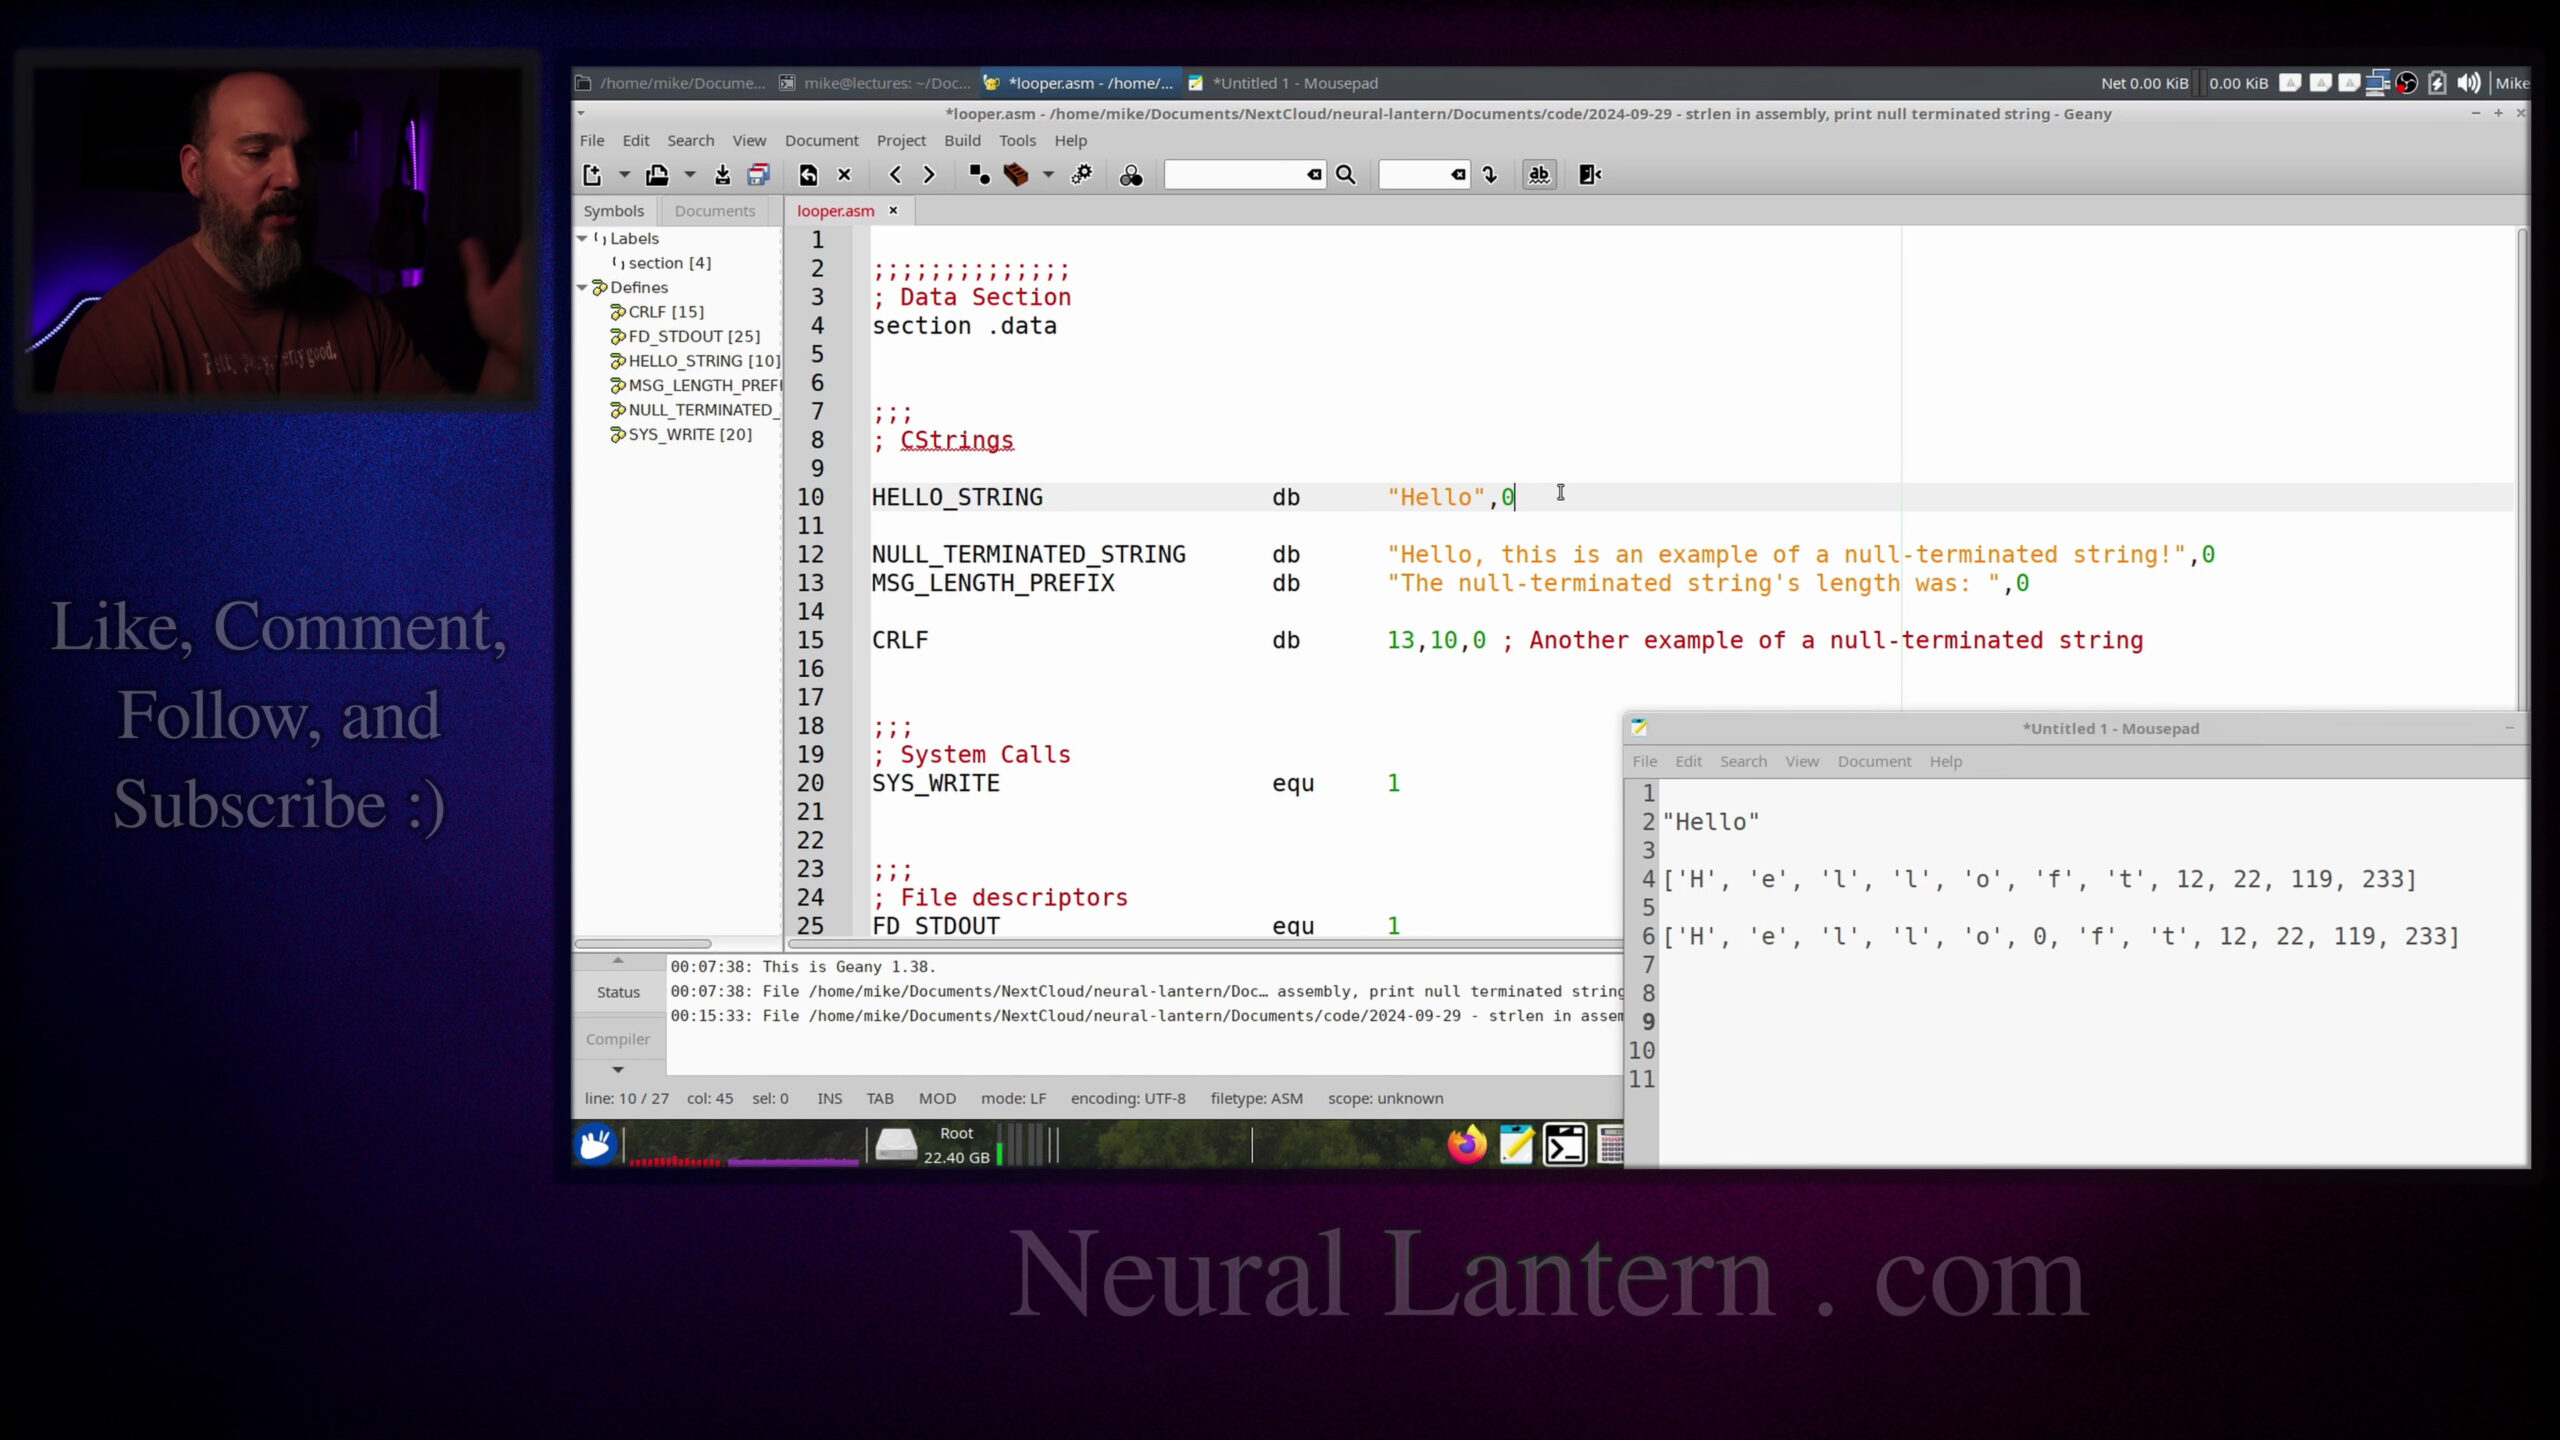Click the Build brick icon

(1016, 175)
